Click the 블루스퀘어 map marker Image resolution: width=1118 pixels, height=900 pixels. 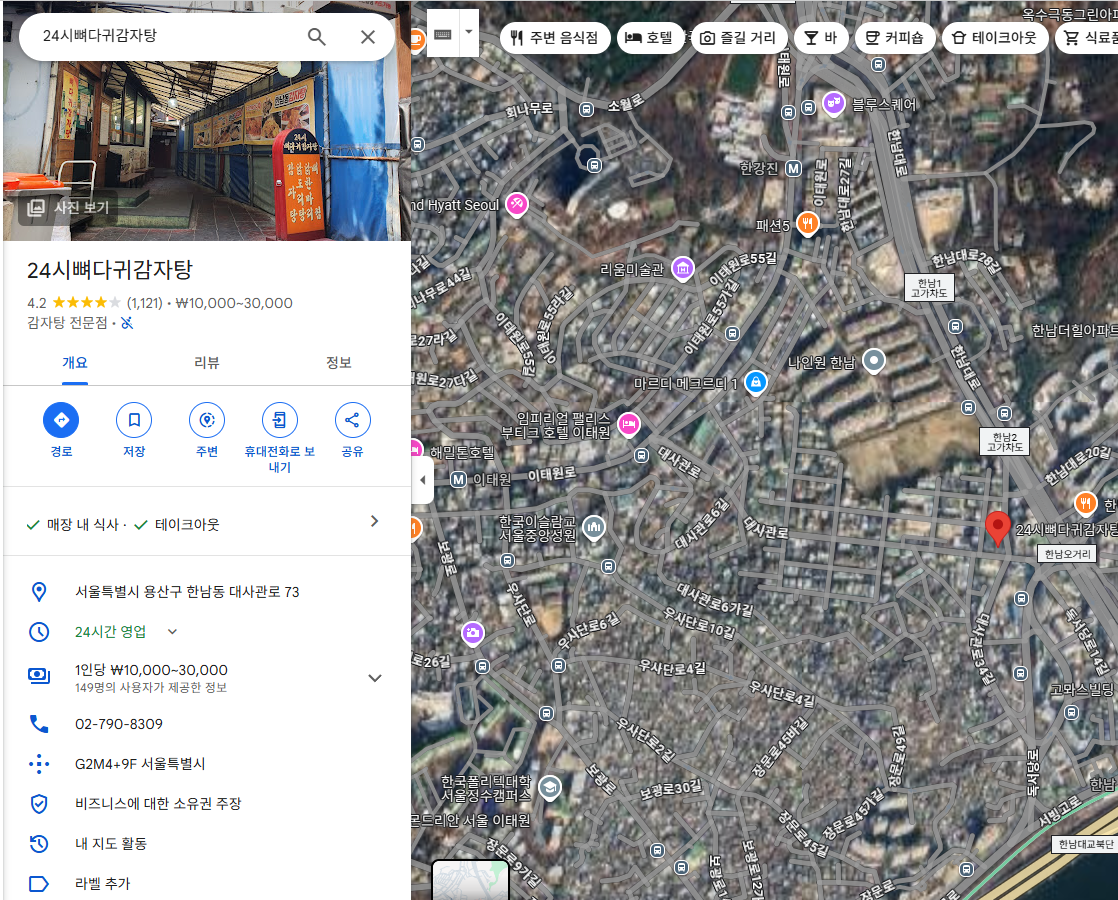[x=834, y=103]
